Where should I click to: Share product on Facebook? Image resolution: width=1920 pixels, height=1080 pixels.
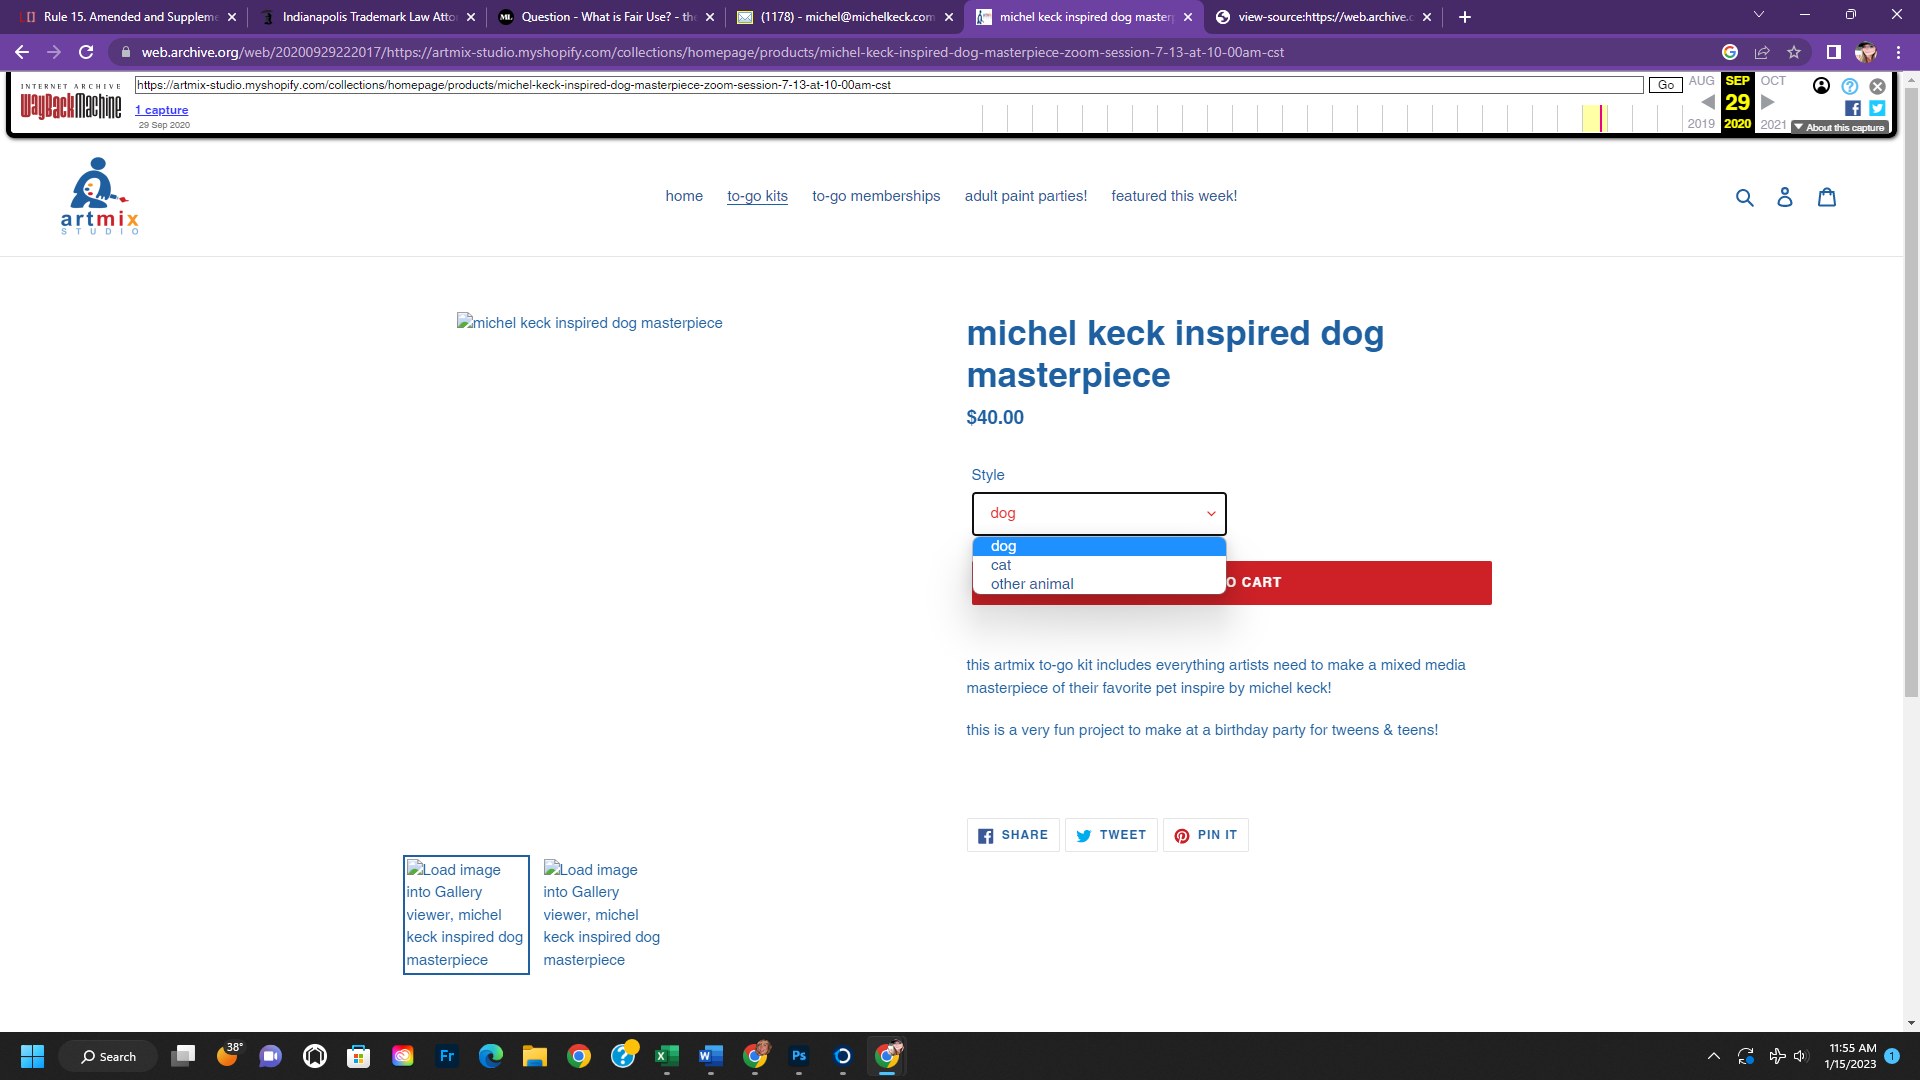pyautogui.click(x=1013, y=835)
